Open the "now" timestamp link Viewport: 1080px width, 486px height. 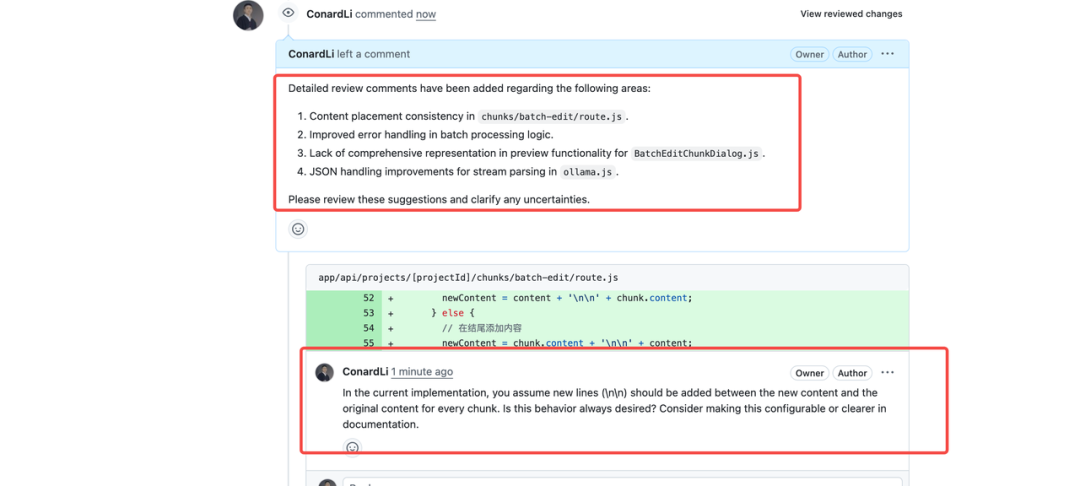tap(426, 15)
